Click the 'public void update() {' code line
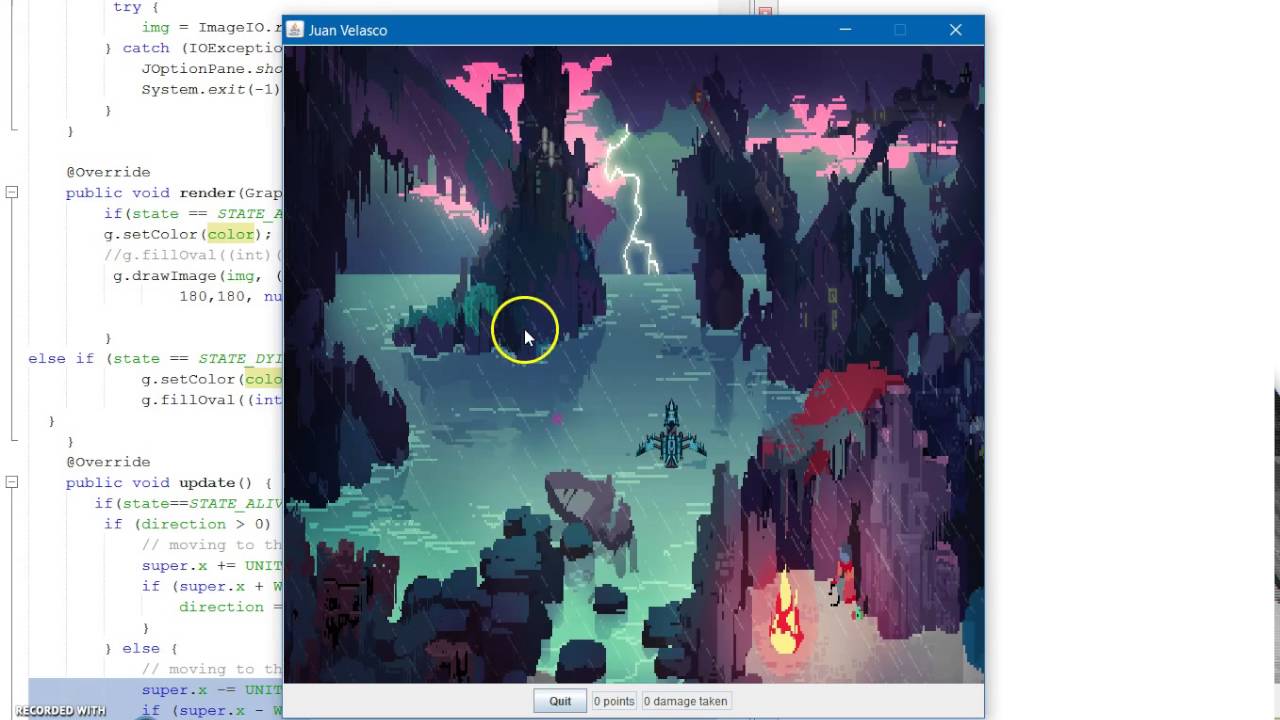 (x=168, y=483)
